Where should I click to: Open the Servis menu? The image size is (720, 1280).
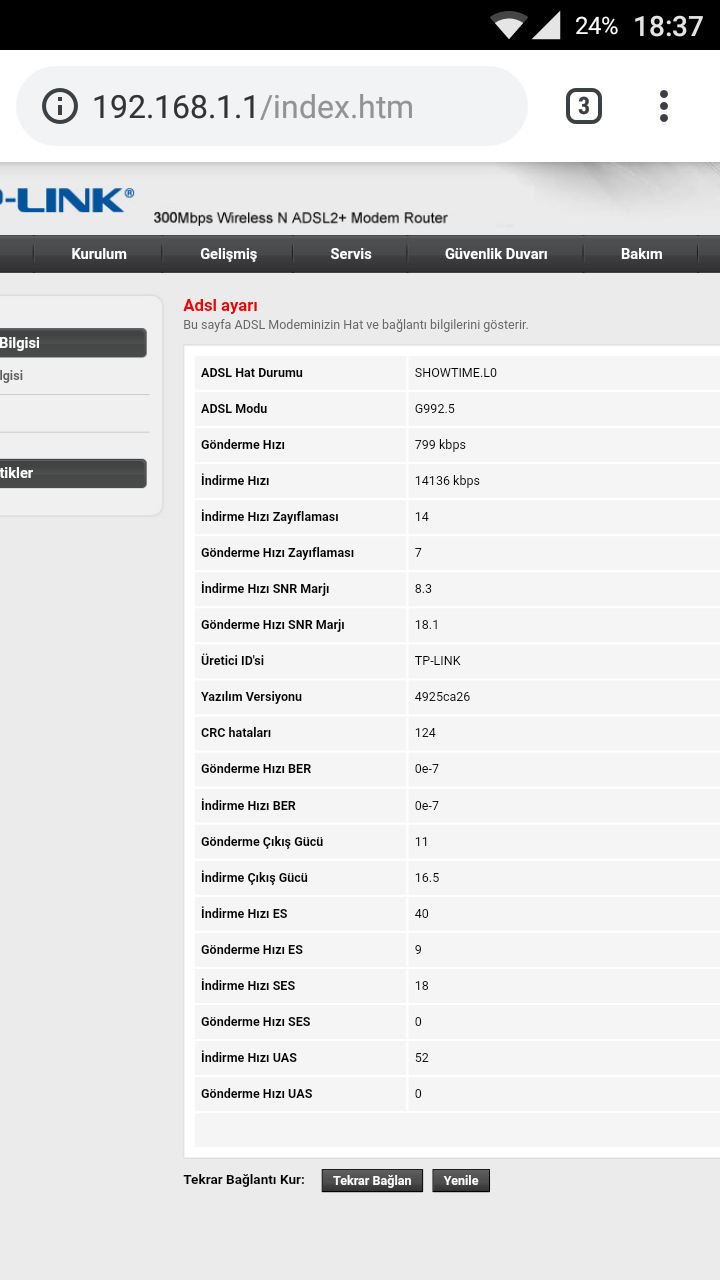(351, 254)
